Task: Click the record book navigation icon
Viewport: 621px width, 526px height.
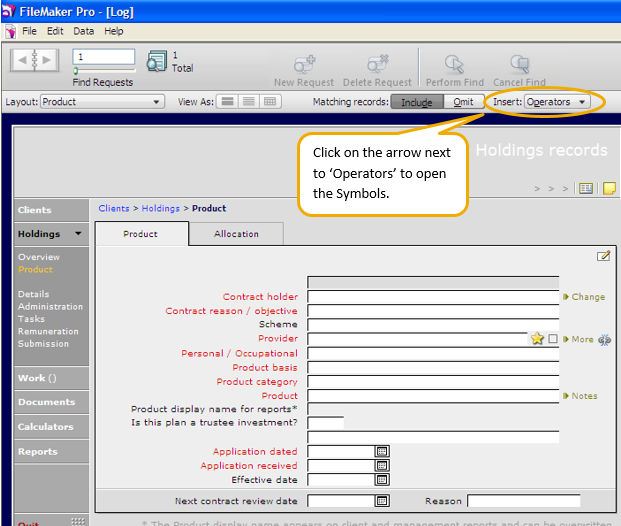Action: pyautogui.click(x=34, y=60)
